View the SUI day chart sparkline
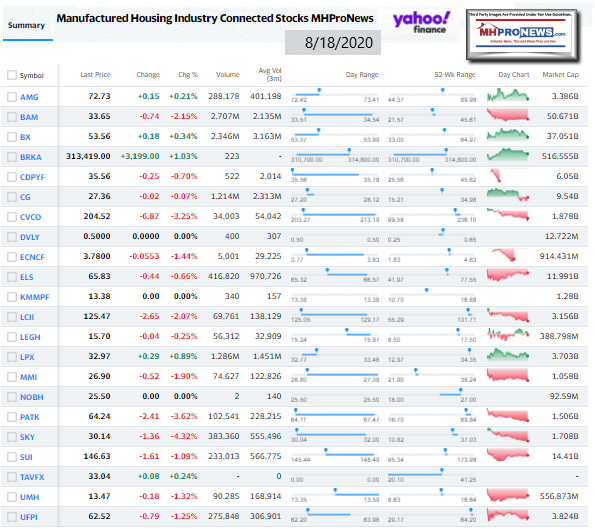 coord(508,455)
